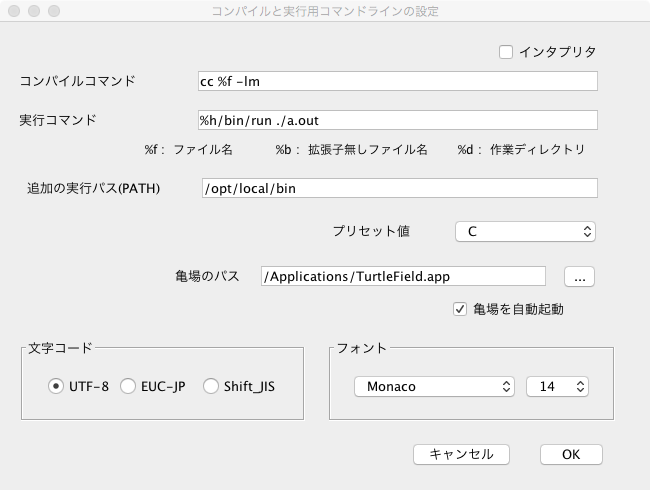This screenshot has width=650, height=490.
Task: Click the window zoom button in the title bar
Action: coord(53,12)
